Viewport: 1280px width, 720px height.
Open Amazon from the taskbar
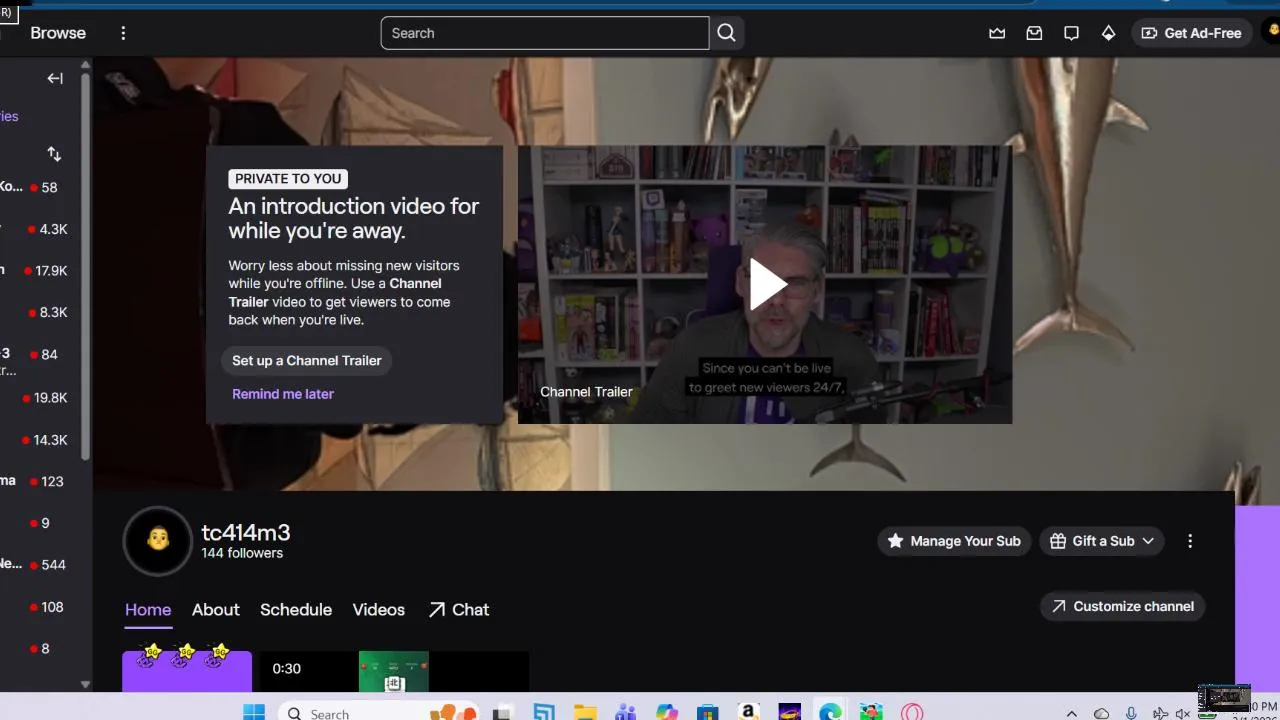pyautogui.click(x=748, y=713)
